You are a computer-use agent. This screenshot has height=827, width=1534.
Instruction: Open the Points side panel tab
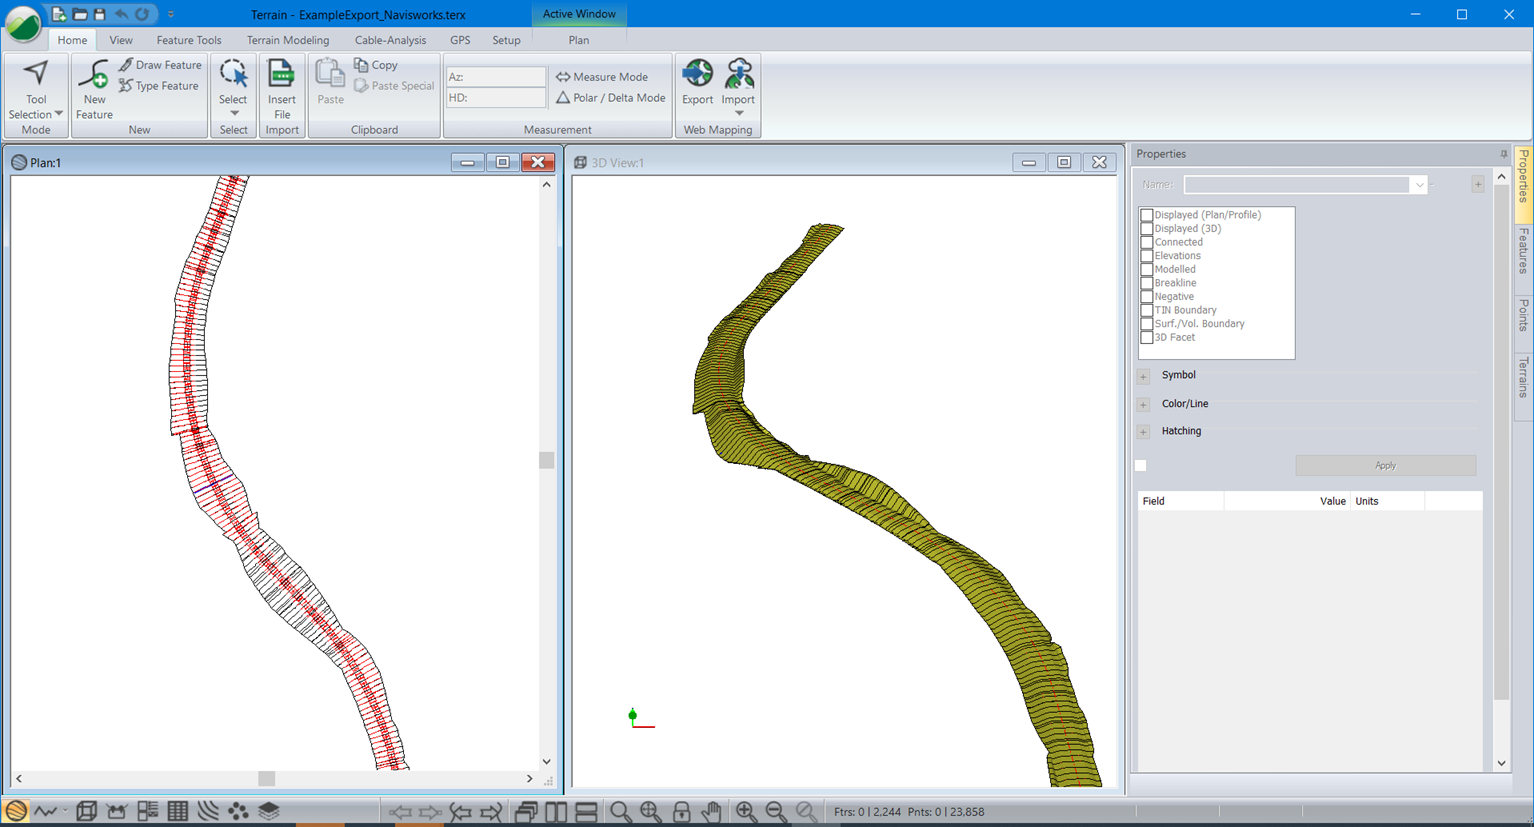click(1523, 315)
